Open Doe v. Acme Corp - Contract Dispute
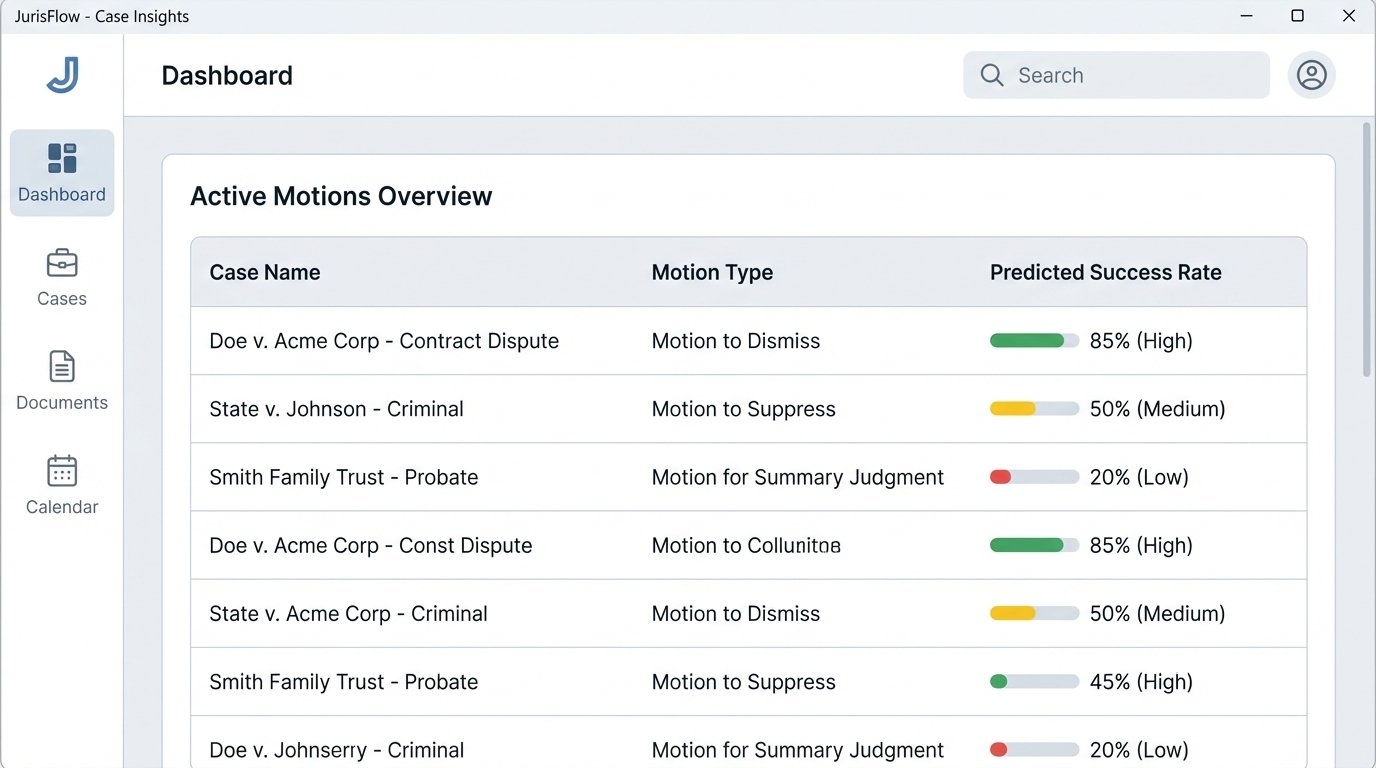Screen dimensions: 1376x768 pyautogui.click(x=384, y=341)
